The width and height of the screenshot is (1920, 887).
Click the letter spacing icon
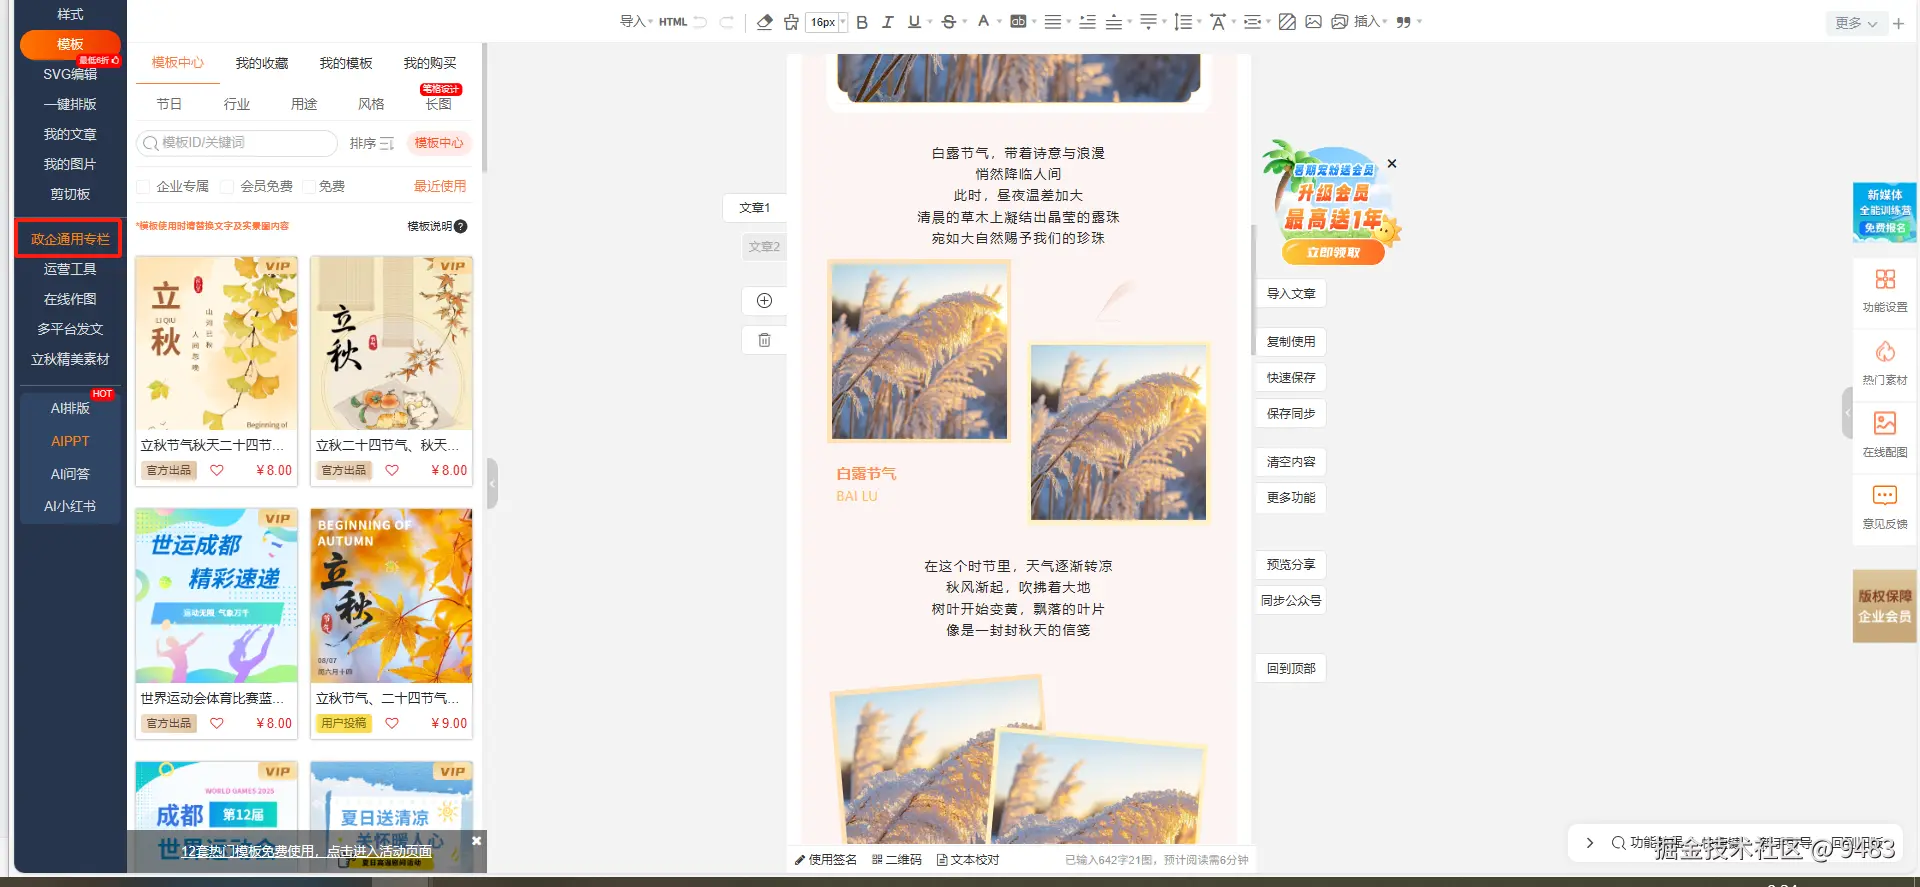(1217, 22)
